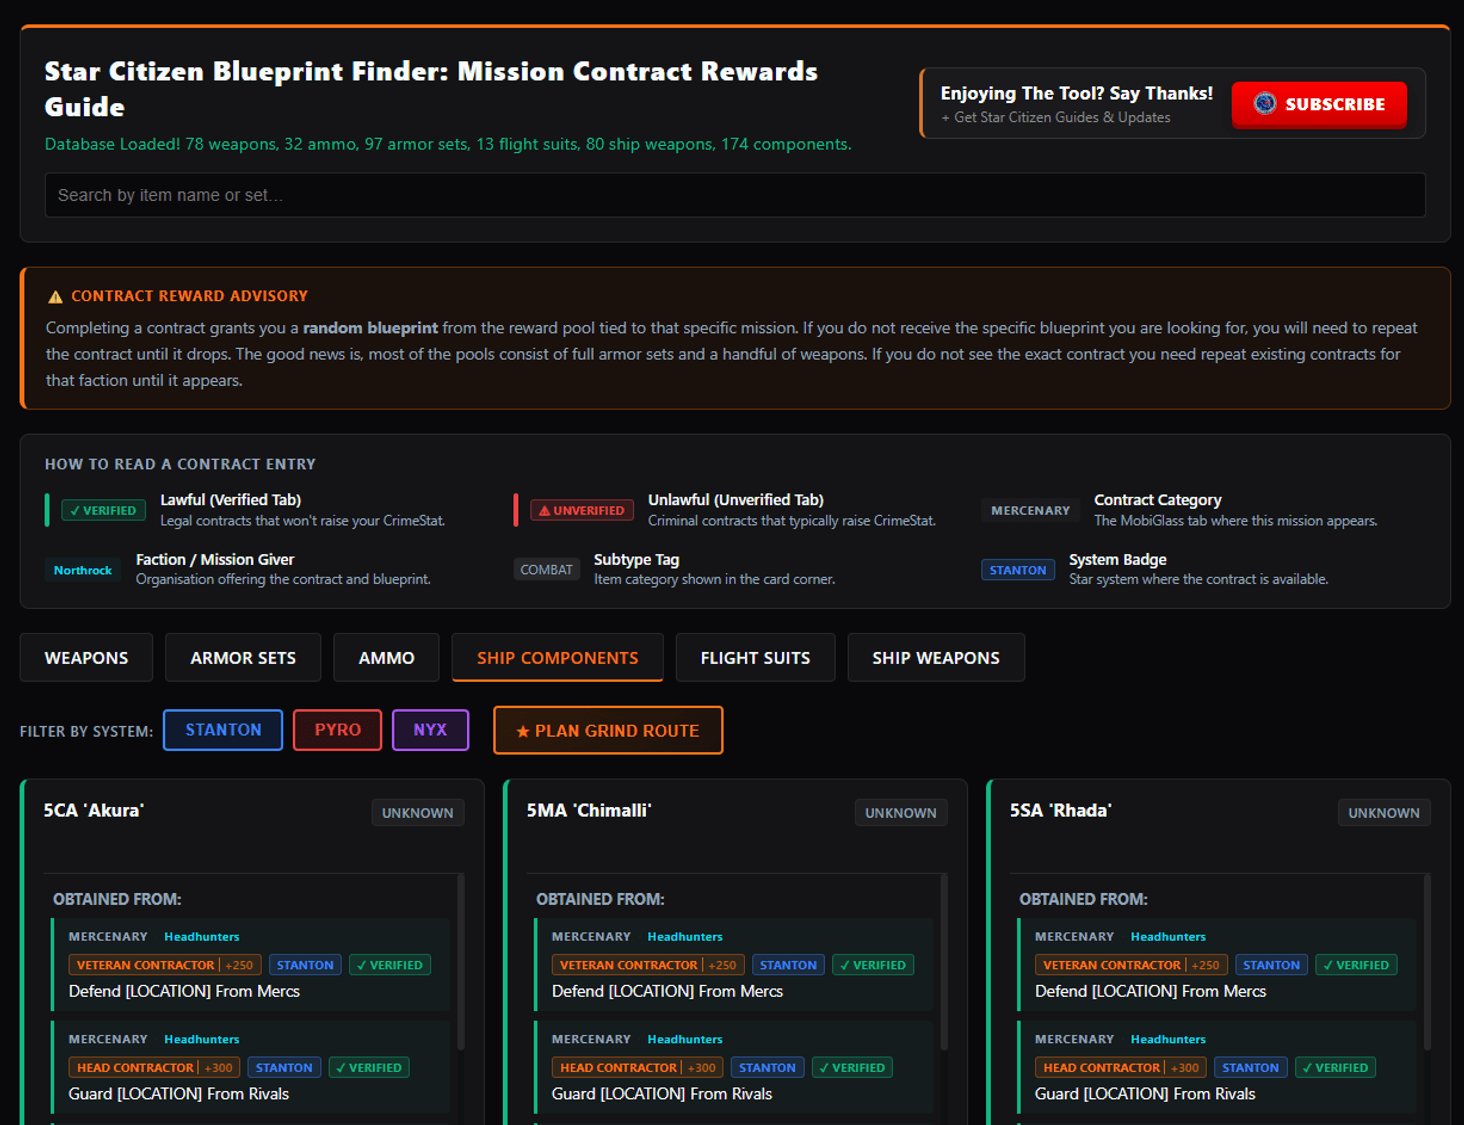This screenshot has width=1464, height=1125.
Task: Click the Verified badge on Akura's Head Contractor row
Action: [368, 1068]
